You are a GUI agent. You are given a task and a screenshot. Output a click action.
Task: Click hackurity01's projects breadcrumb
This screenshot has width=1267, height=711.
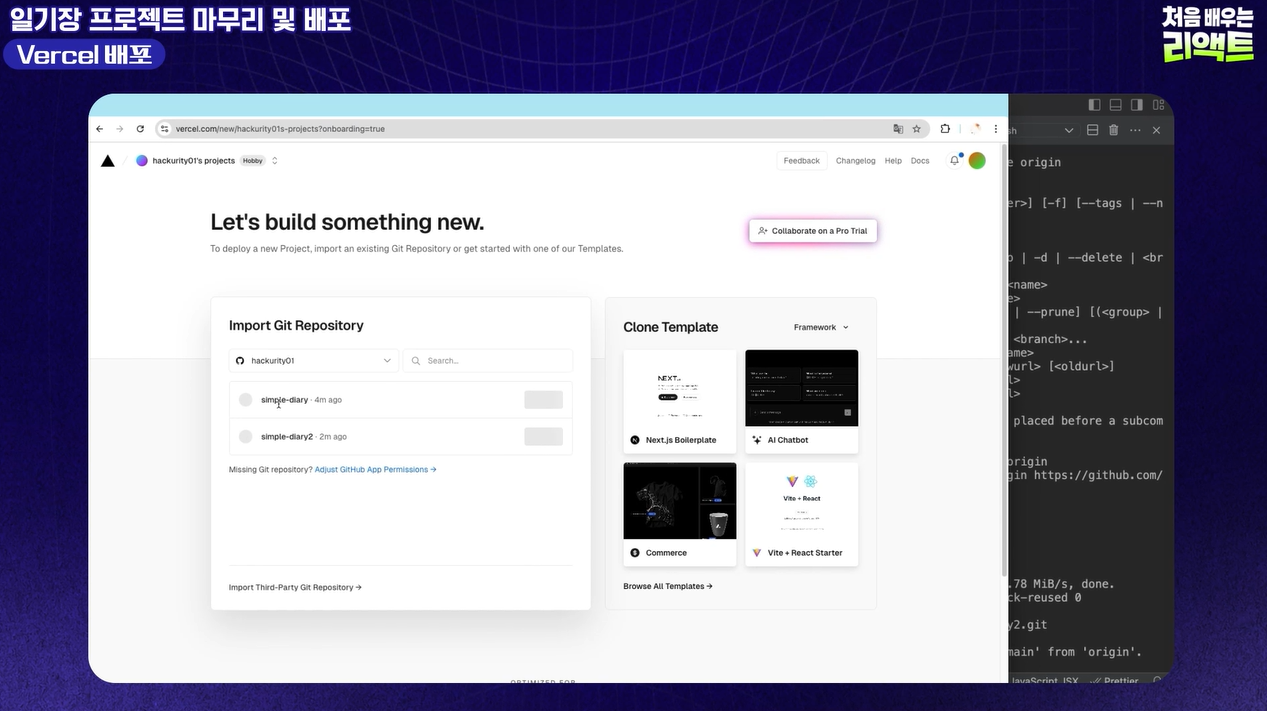point(194,160)
